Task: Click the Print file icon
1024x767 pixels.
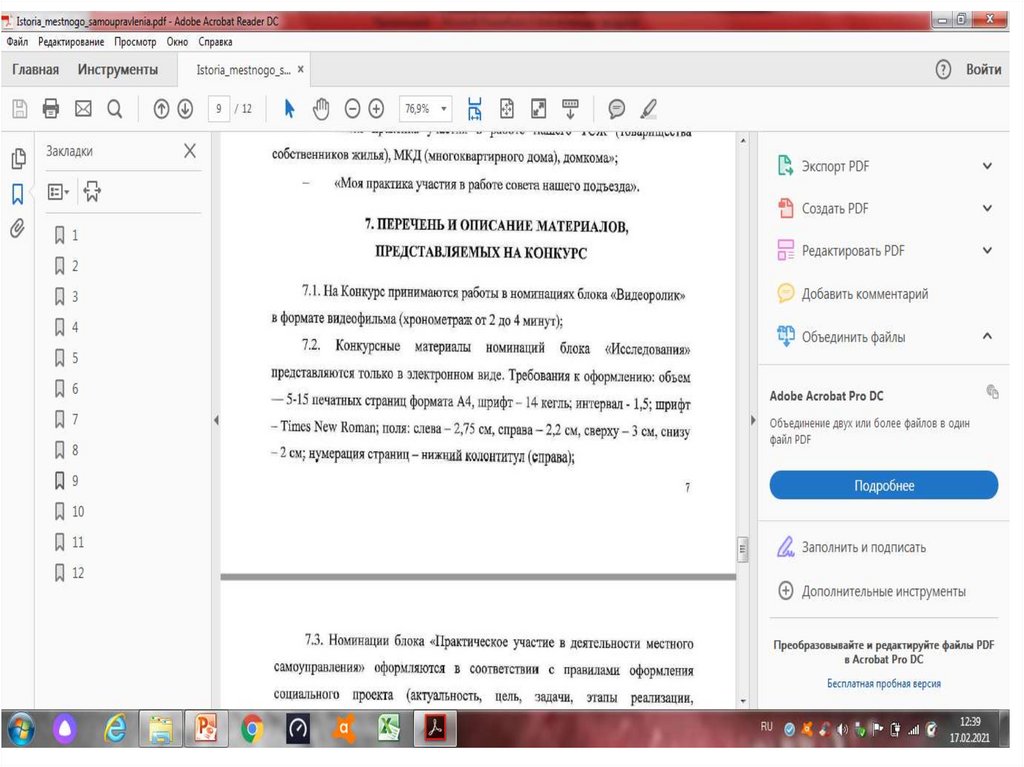Action: [x=51, y=109]
